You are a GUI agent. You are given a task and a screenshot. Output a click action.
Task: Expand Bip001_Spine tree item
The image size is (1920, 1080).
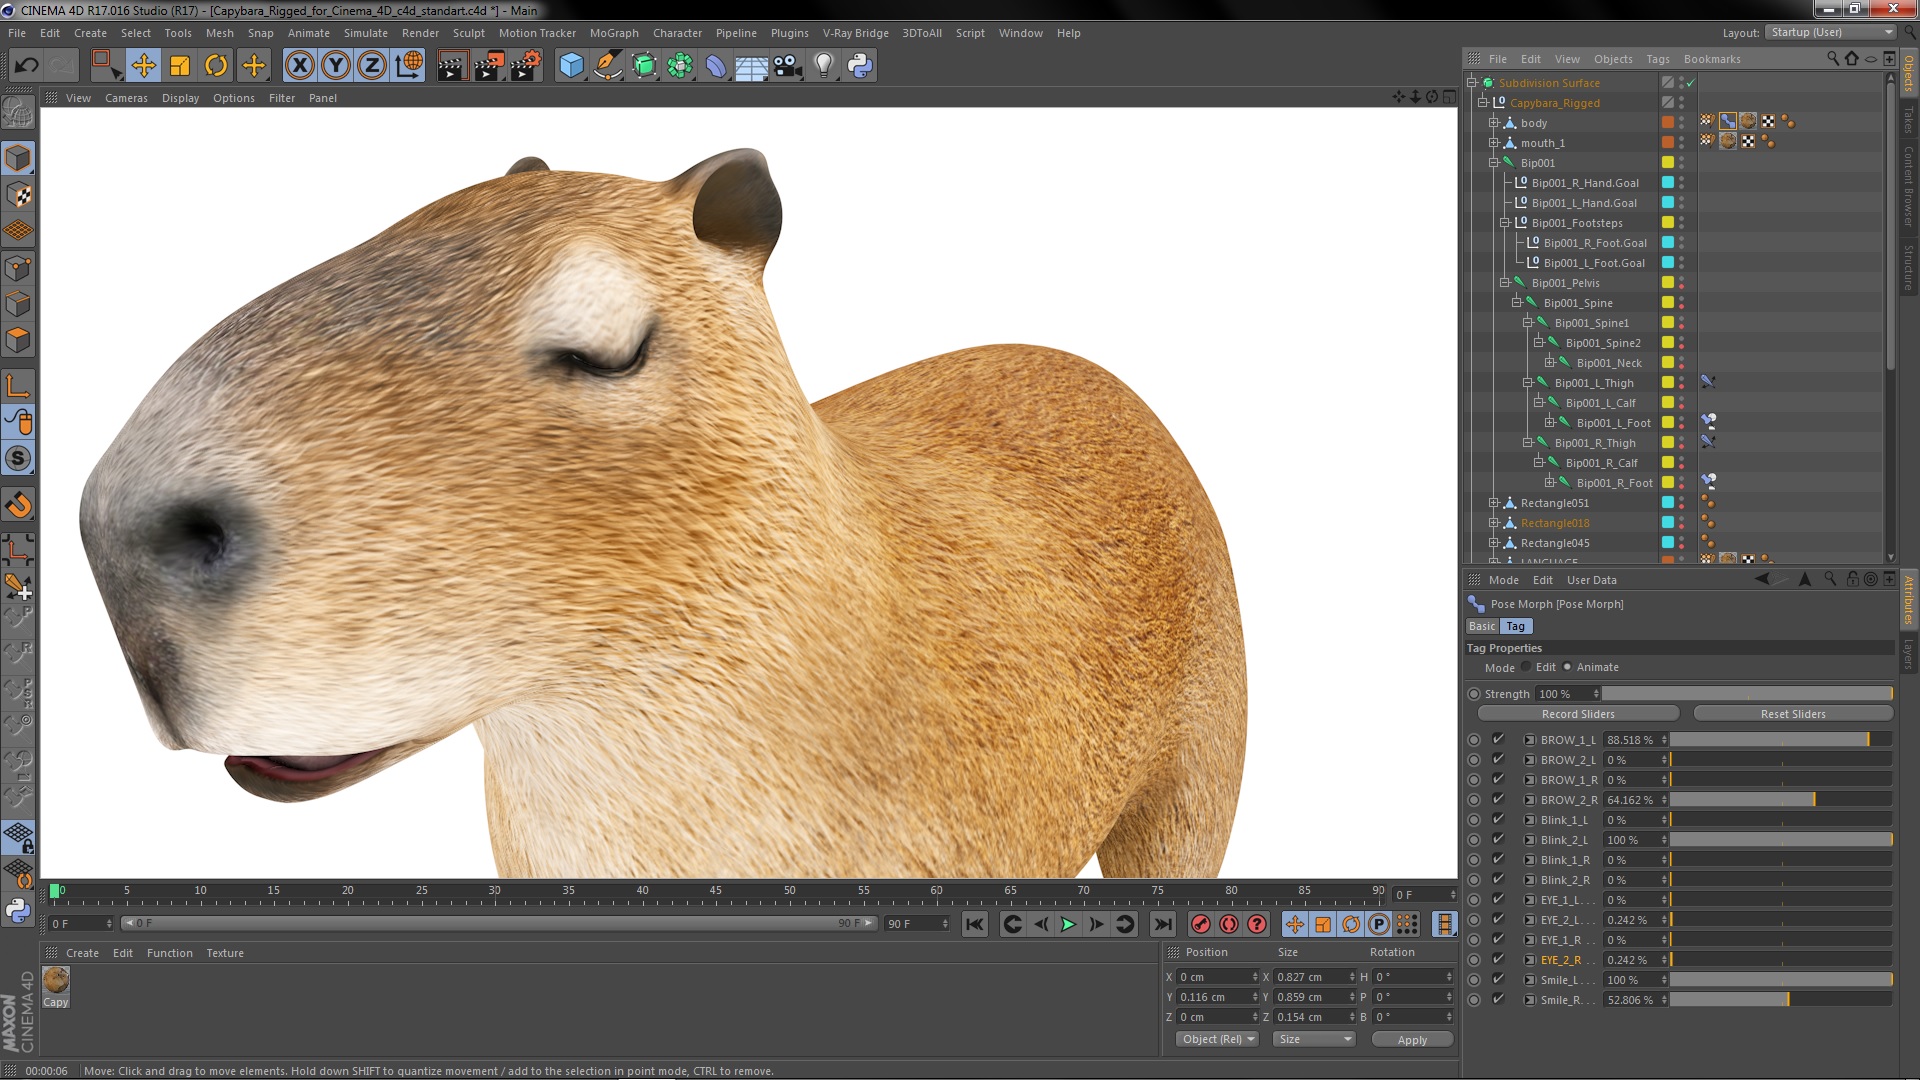point(1515,302)
